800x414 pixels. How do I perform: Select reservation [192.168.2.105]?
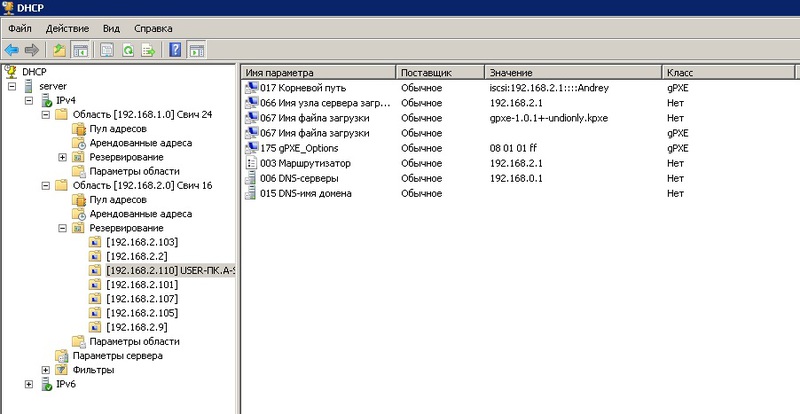pyautogui.click(x=142, y=313)
